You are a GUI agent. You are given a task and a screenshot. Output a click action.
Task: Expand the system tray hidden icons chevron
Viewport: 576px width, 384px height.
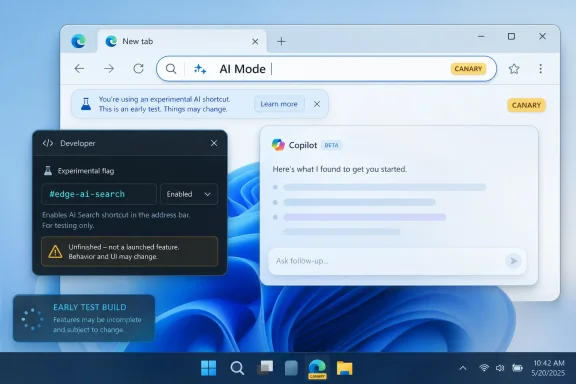tap(463, 368)
